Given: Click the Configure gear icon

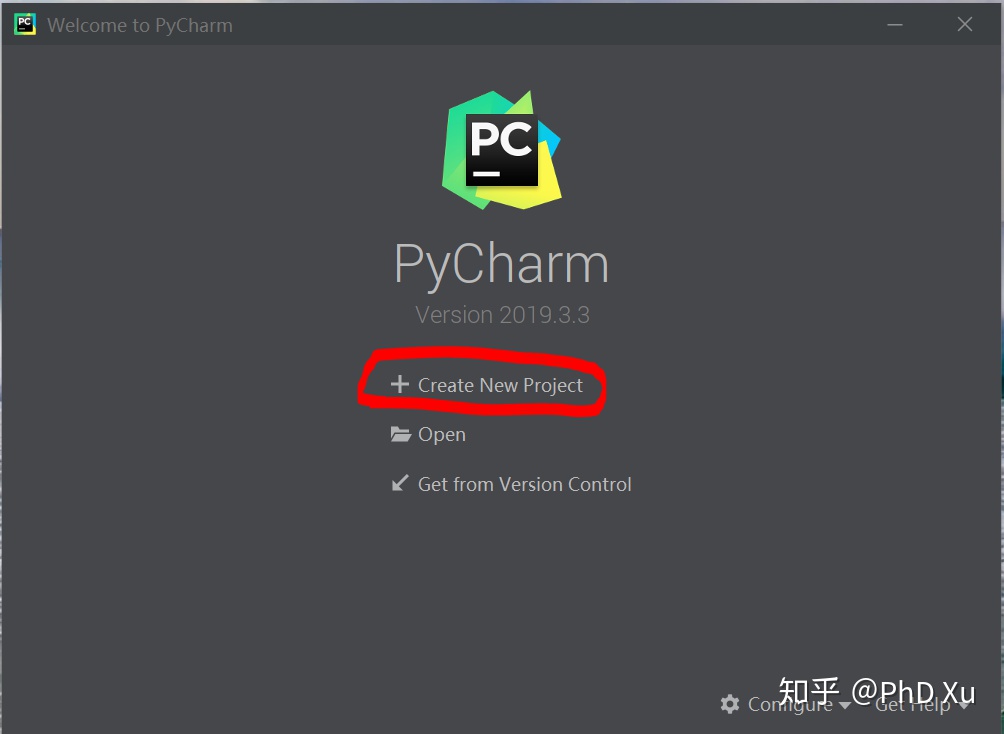Looking at the screenshot, I should click(x=730, y=704).
